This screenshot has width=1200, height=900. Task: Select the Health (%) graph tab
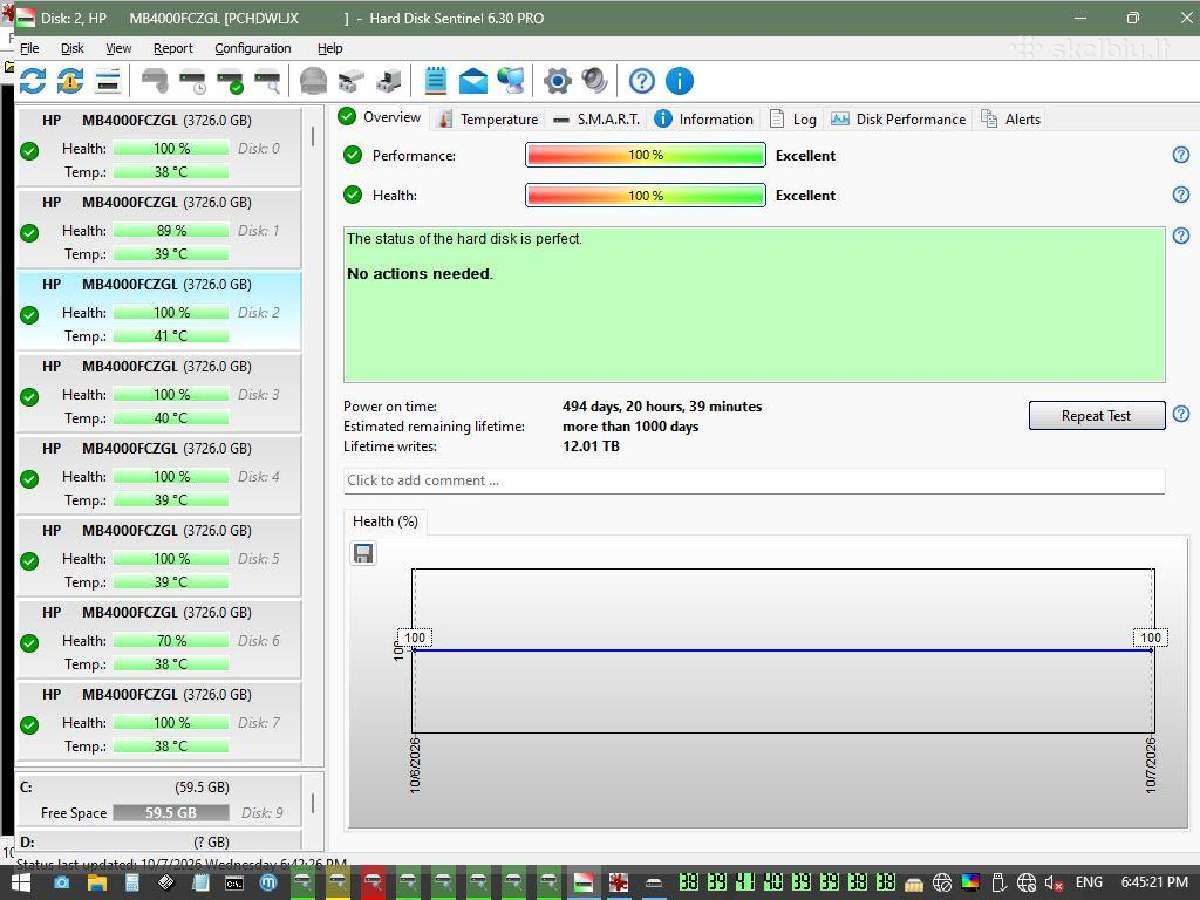[x=385, y=521]
